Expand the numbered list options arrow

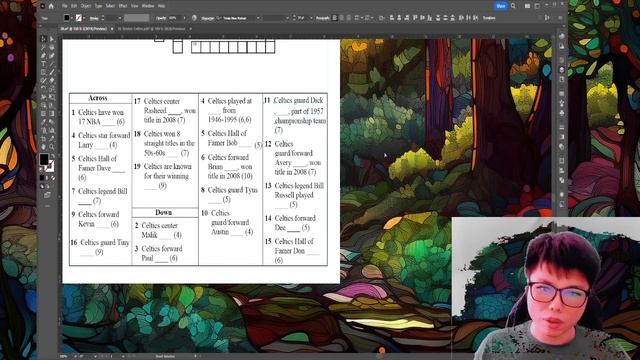pos(371,18)
